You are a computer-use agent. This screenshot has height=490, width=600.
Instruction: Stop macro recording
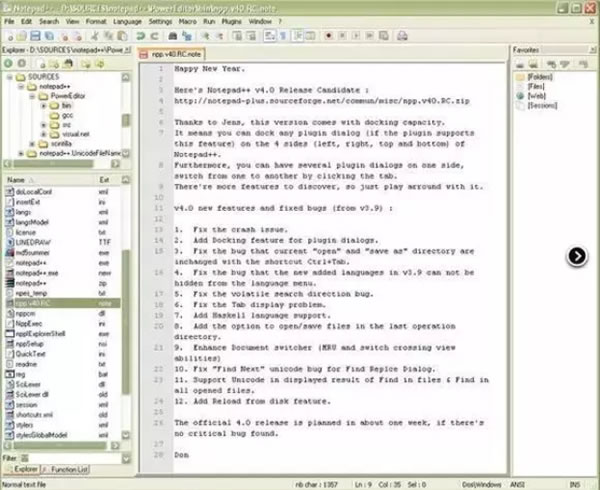pyautogui.click(x=342, y=36)
